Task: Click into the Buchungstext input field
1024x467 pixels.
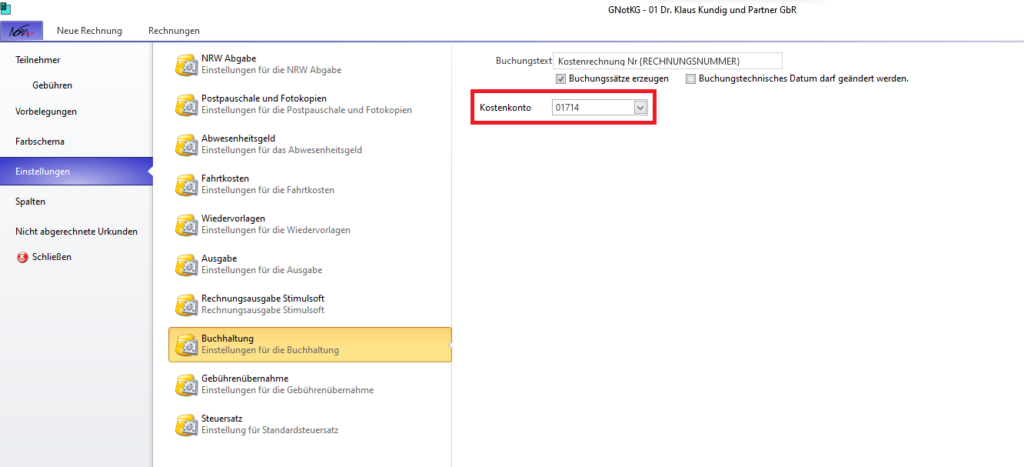Action: (667, 61)
